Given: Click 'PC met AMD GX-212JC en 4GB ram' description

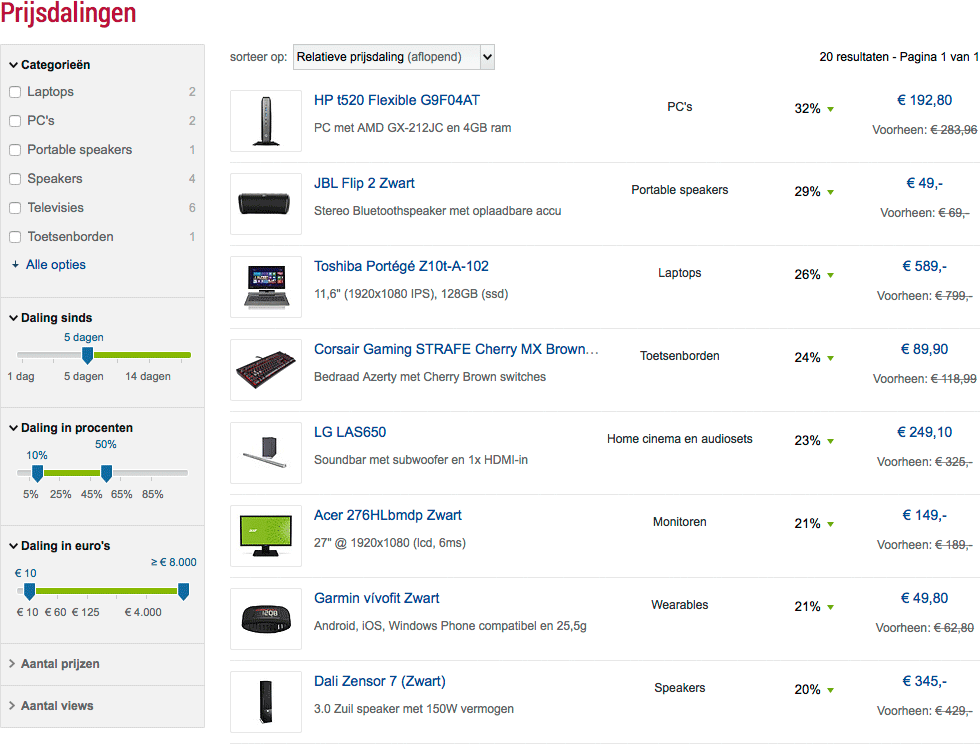Looking at the screenshot, I should pyautogui.click(x=412, y=128).
